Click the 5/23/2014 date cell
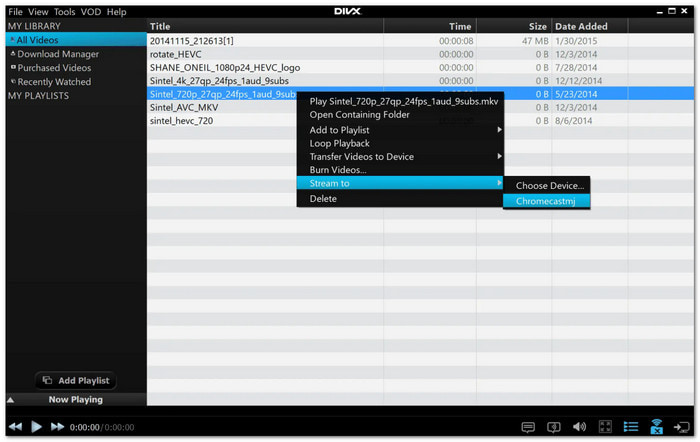Image resolution: width=700 pixels, height=442 pixels. pyautogui.click(x=576, y=94)
